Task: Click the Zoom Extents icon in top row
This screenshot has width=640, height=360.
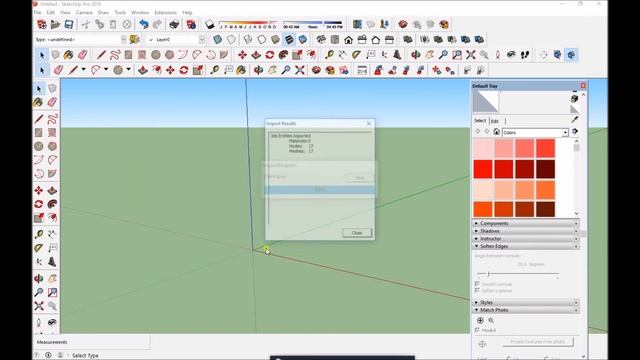Action: [x=470, y=55]
